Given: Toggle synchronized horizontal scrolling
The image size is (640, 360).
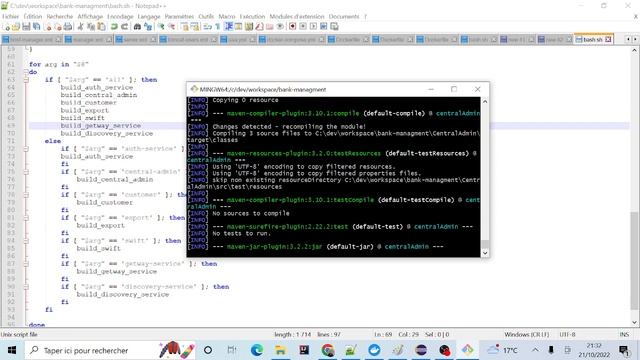Looking at the screenshot, I should point(196,27).
